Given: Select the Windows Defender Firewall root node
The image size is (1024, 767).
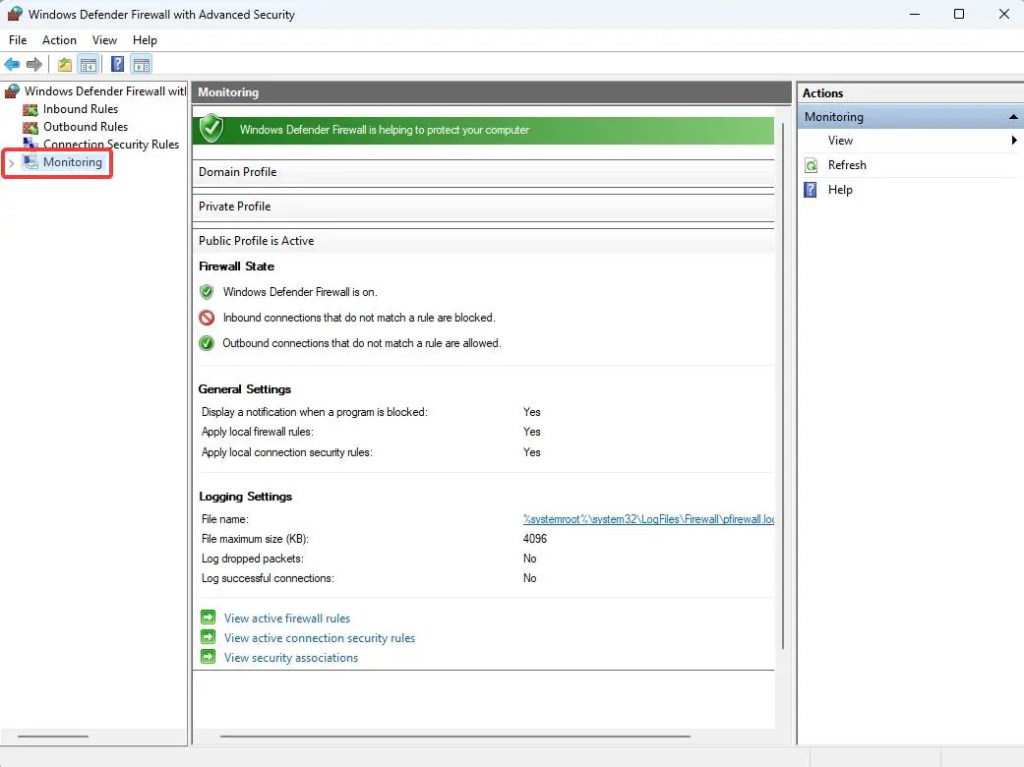Looking at the screenshot, I should (x=105, y=91).
